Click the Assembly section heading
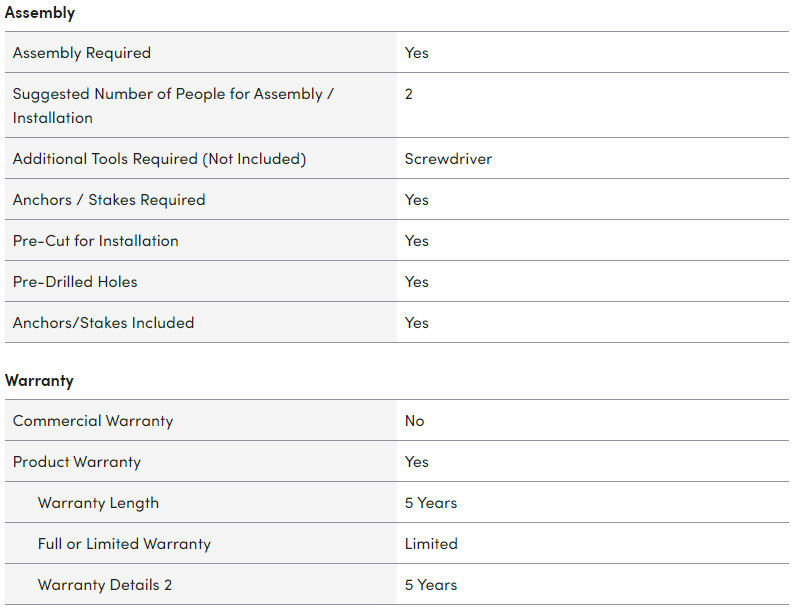The height and width of the screenshot is (609, 797). pos(40,13)
